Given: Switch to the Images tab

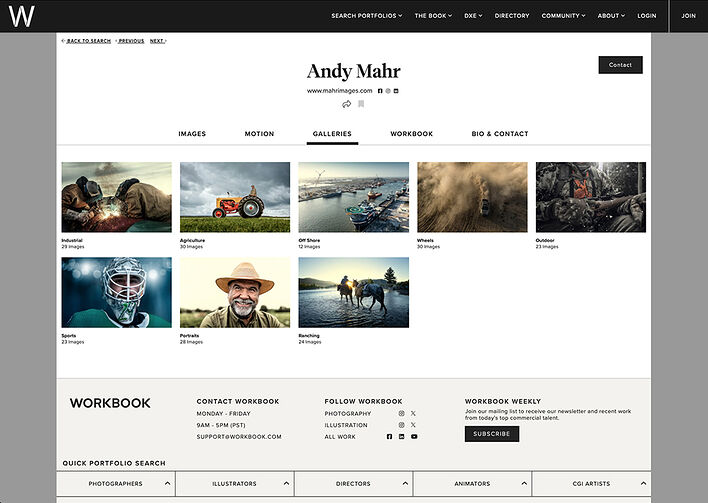Looking at the screenshot, I should click(192, 134).
